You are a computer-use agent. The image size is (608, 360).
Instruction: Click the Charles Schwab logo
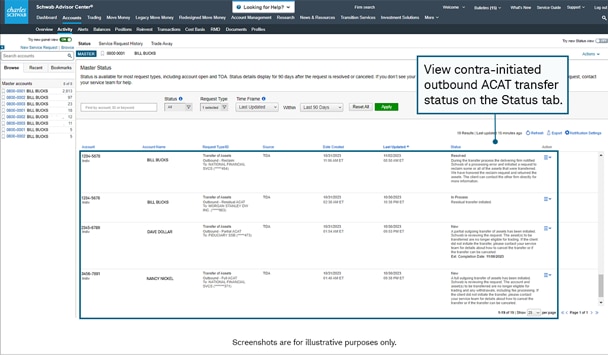tap(16, 12)
